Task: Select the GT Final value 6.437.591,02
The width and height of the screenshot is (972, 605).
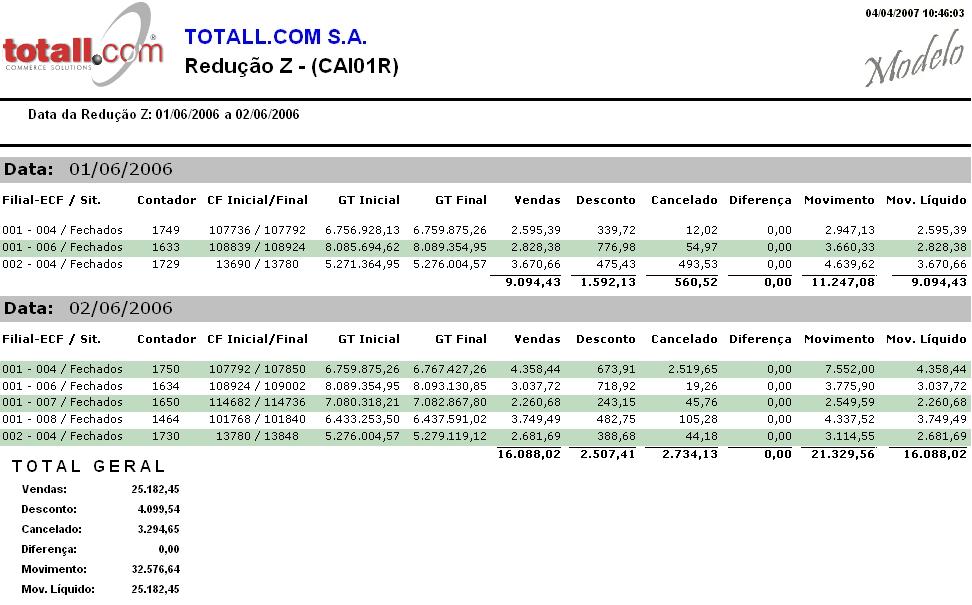Action: pyautogui.click(x=450, y=419)
